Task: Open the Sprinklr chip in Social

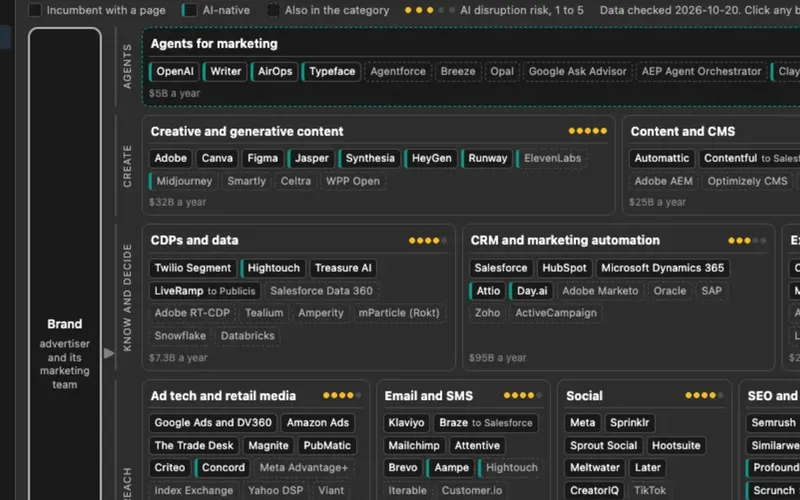Action: point(630,423)
